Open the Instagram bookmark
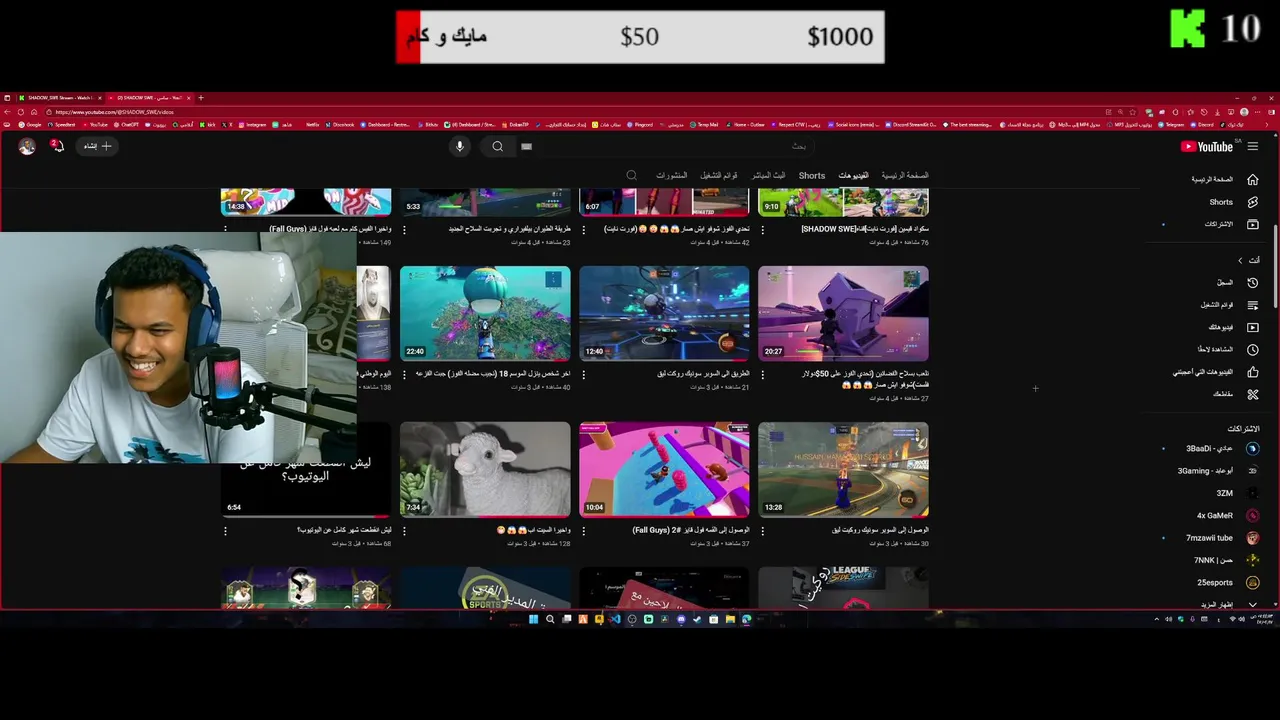Viewport: 1280px width, 720px height. [252, 125]
